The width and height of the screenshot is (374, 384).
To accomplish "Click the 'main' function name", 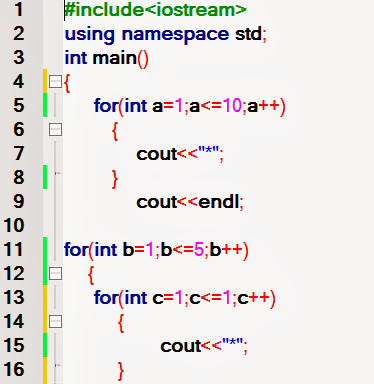I will (115, 58).
